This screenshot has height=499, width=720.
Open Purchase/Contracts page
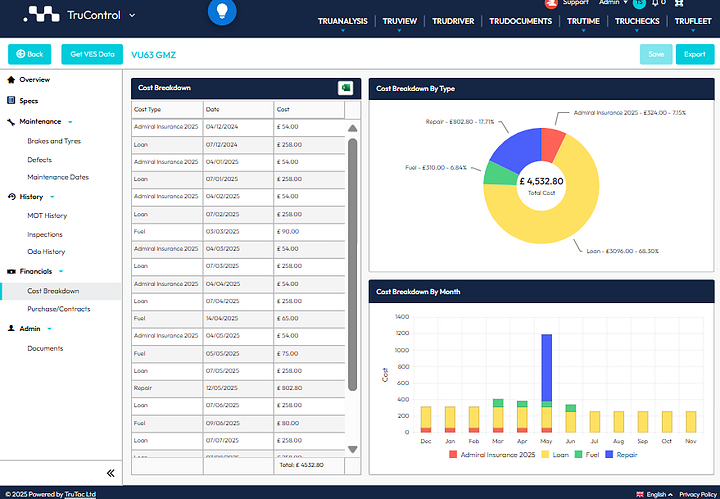59,309
